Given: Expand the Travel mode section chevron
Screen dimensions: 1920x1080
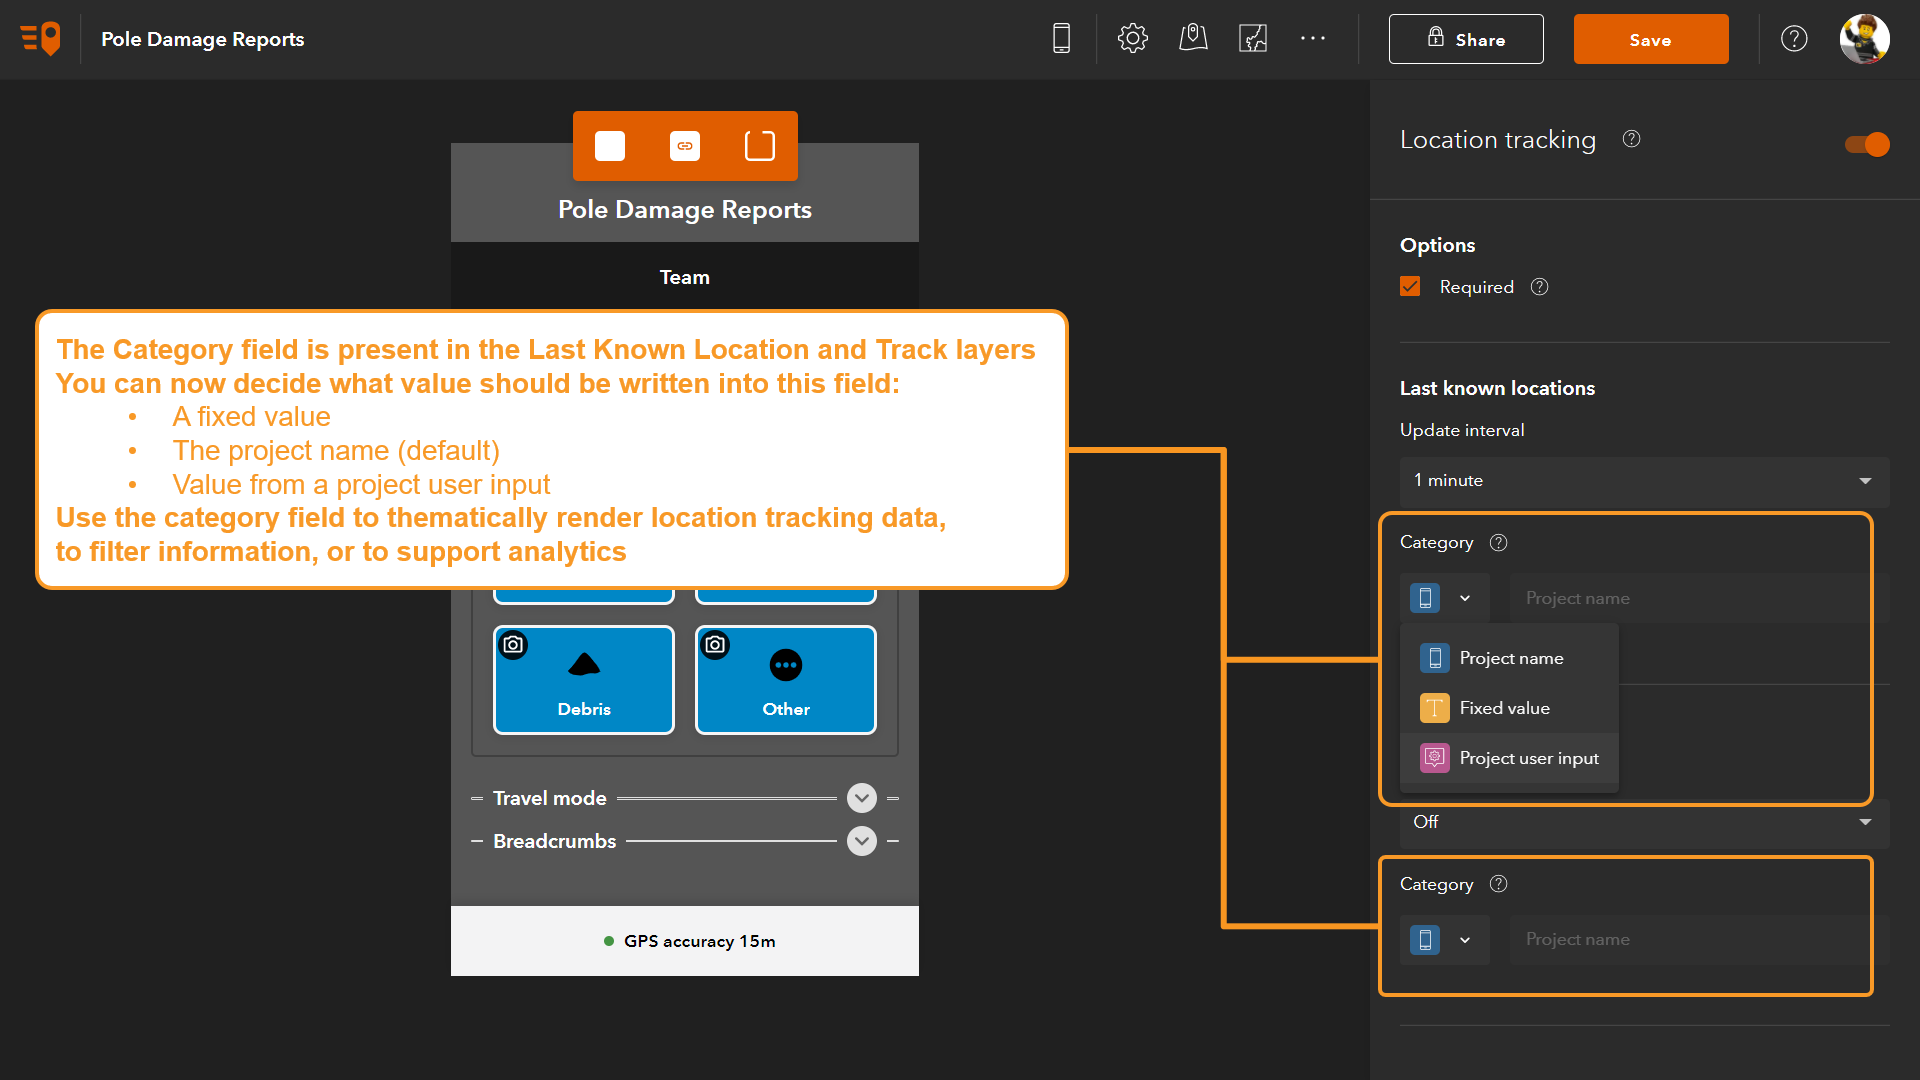Looking at the screenshot, I should pos(861,798).
